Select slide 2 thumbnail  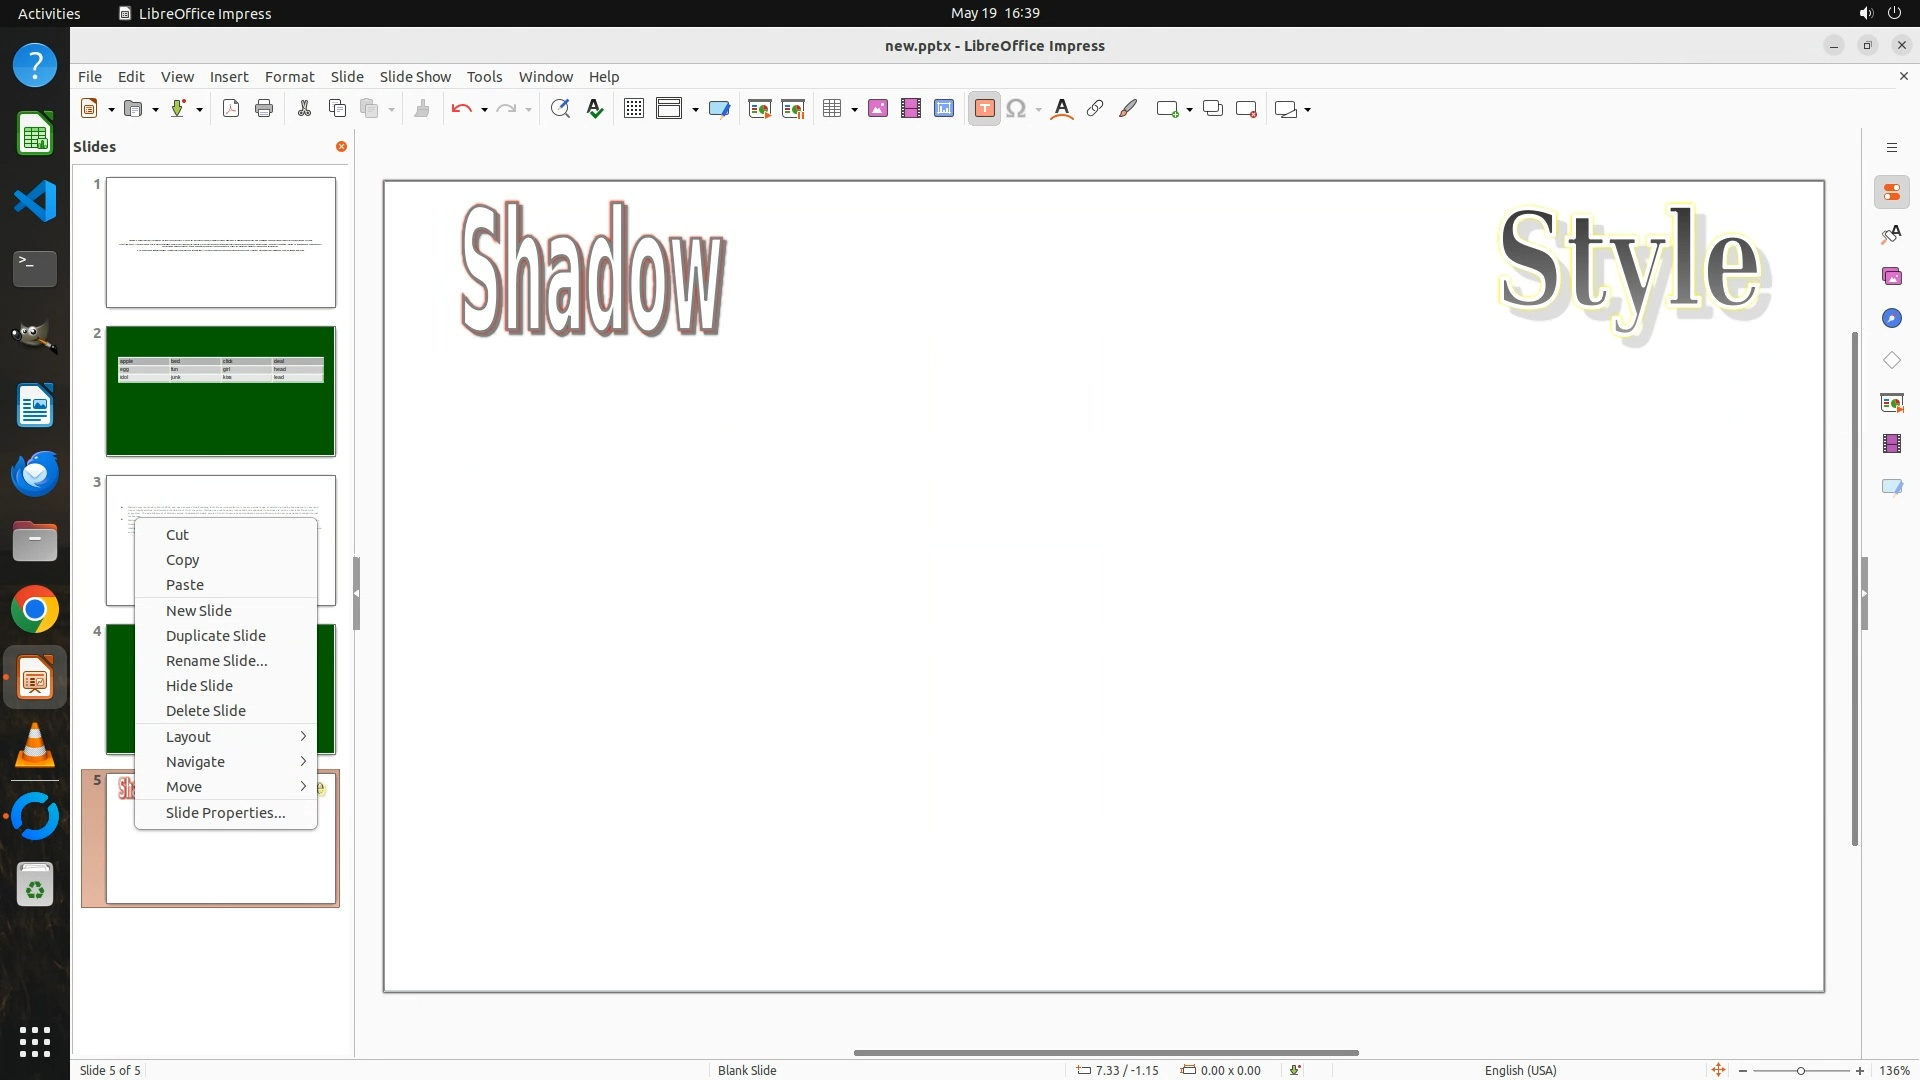coord(221,391)
